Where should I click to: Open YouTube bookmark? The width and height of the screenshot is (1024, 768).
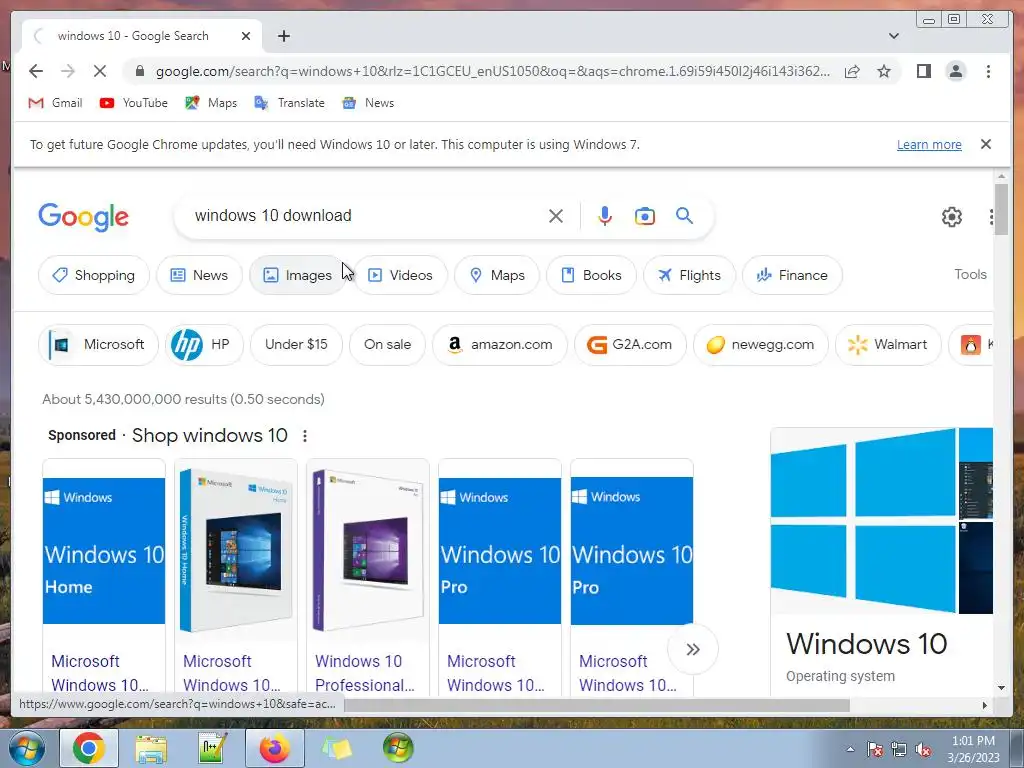point(134,103)
